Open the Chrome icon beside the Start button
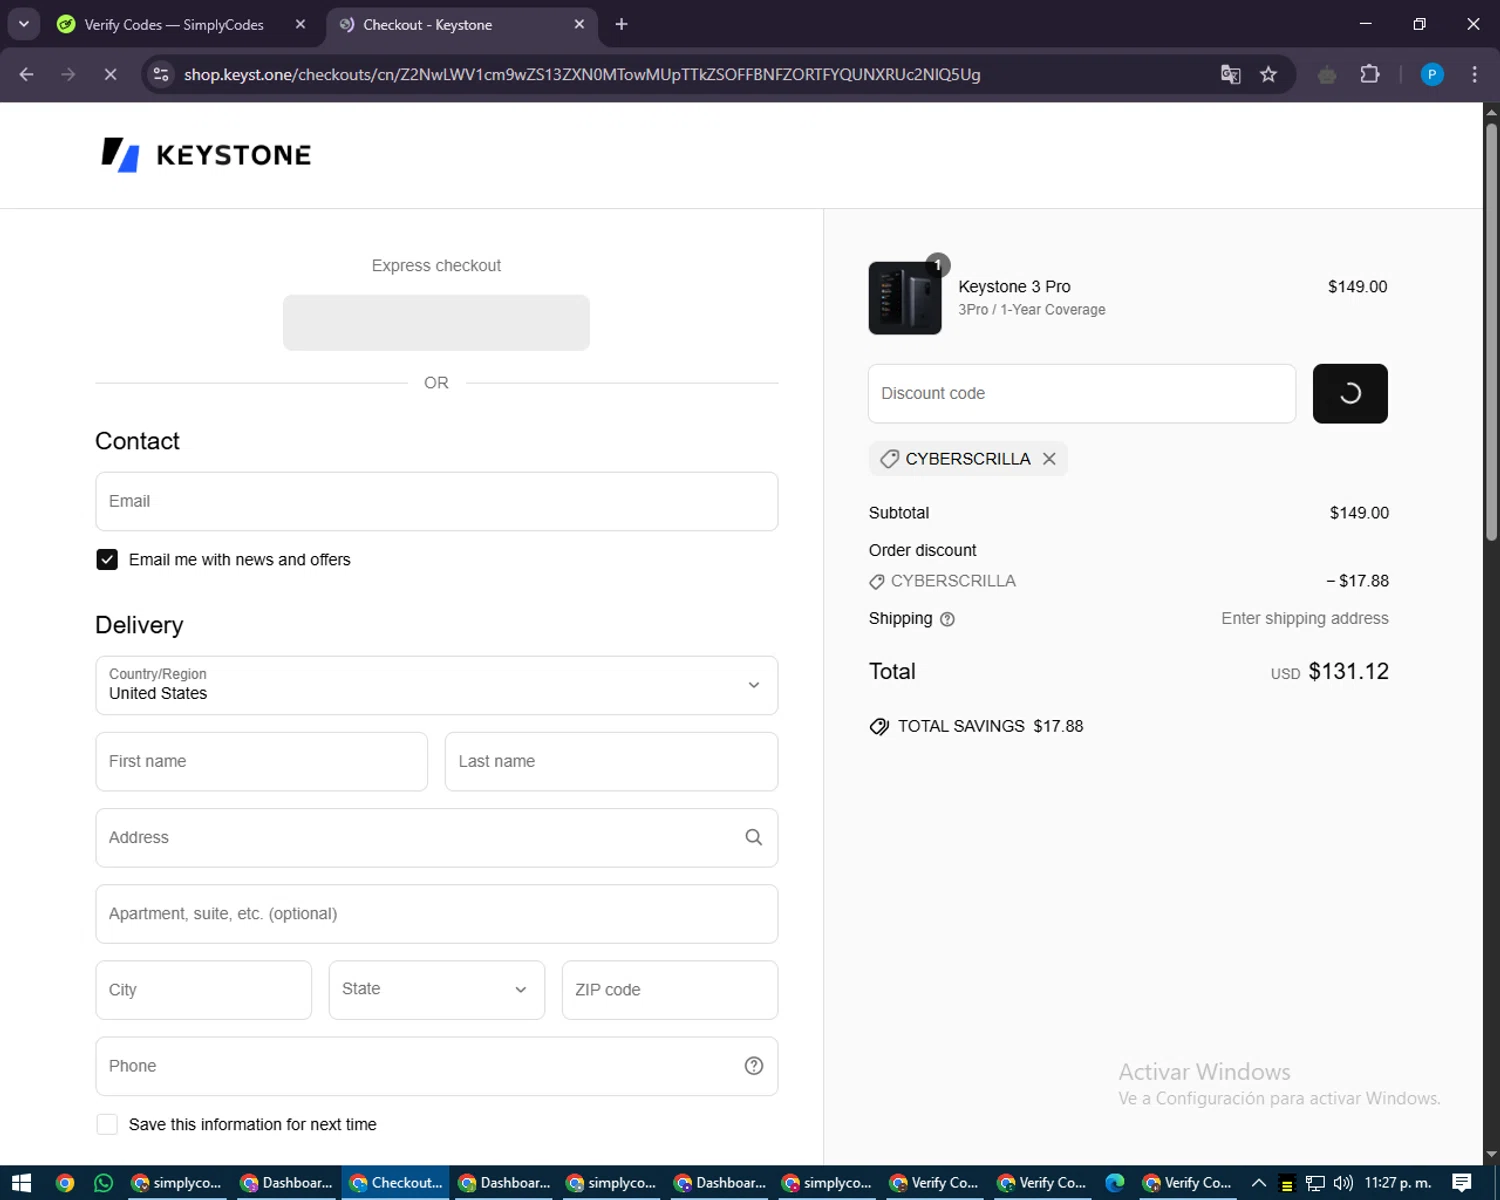The image size is (1500, 1200). tap(65, 1183)
